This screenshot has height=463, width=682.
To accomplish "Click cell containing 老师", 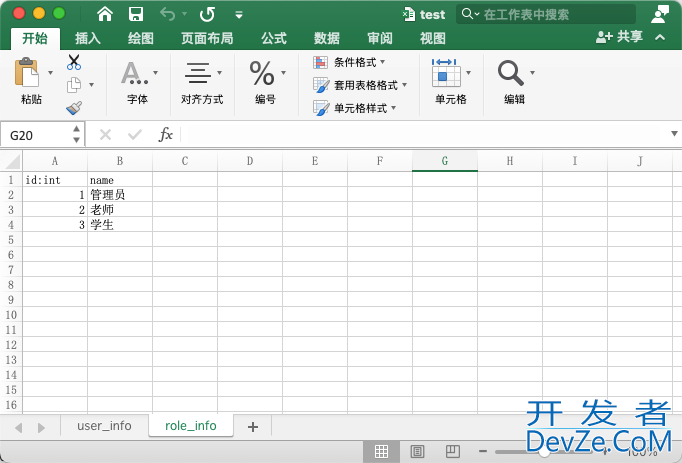I will (x=120, y=210).
